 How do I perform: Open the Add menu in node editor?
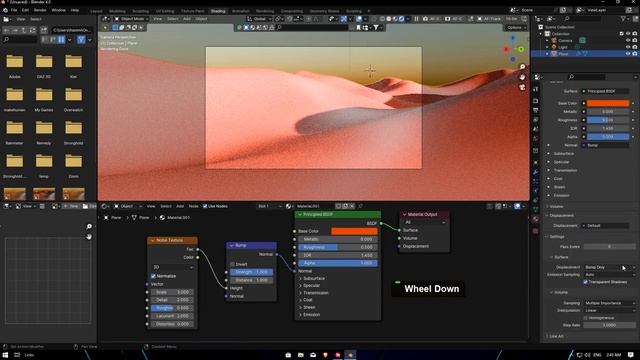coord(180,207)
